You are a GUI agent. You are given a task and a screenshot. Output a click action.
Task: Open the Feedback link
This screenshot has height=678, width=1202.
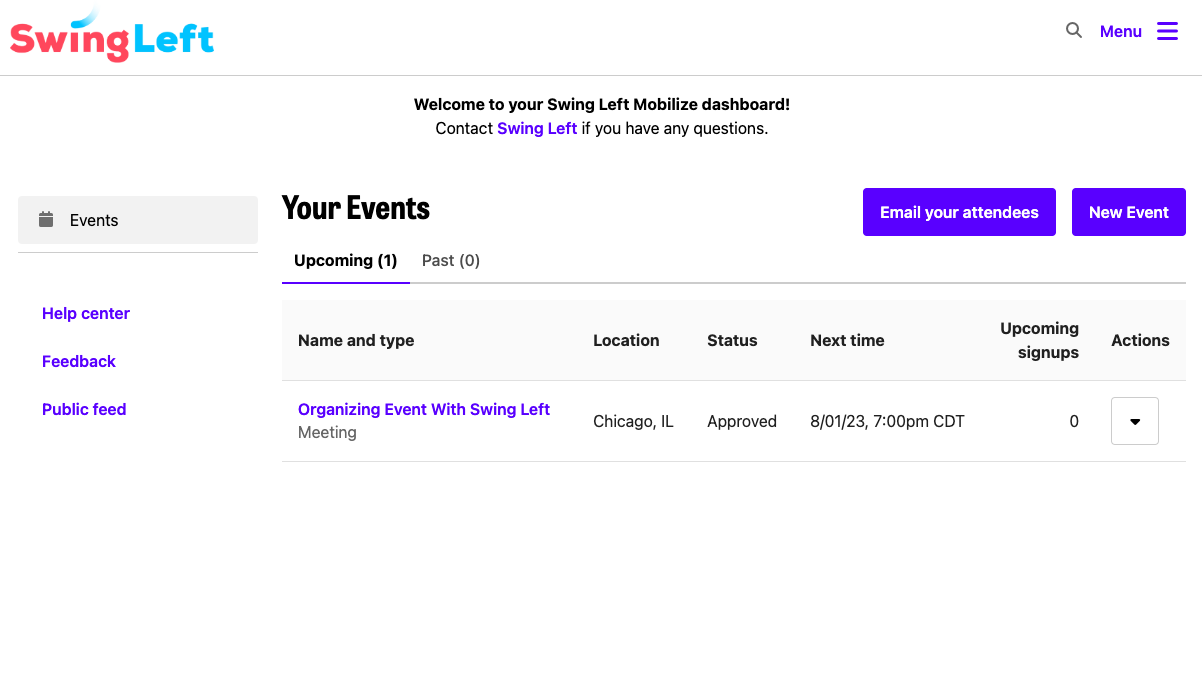coord(79,361)
